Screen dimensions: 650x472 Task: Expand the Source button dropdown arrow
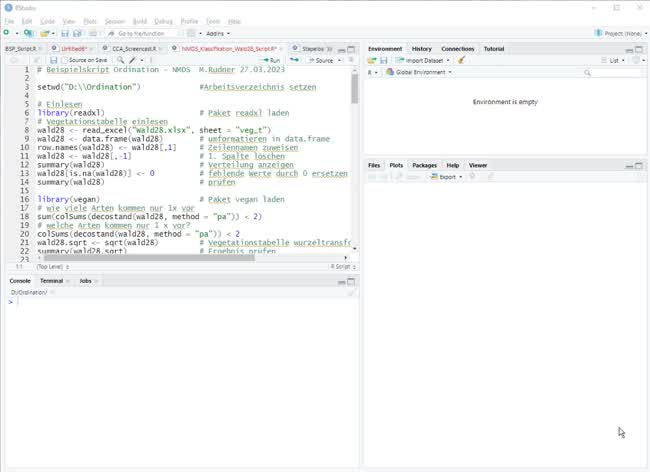(340, 61)
